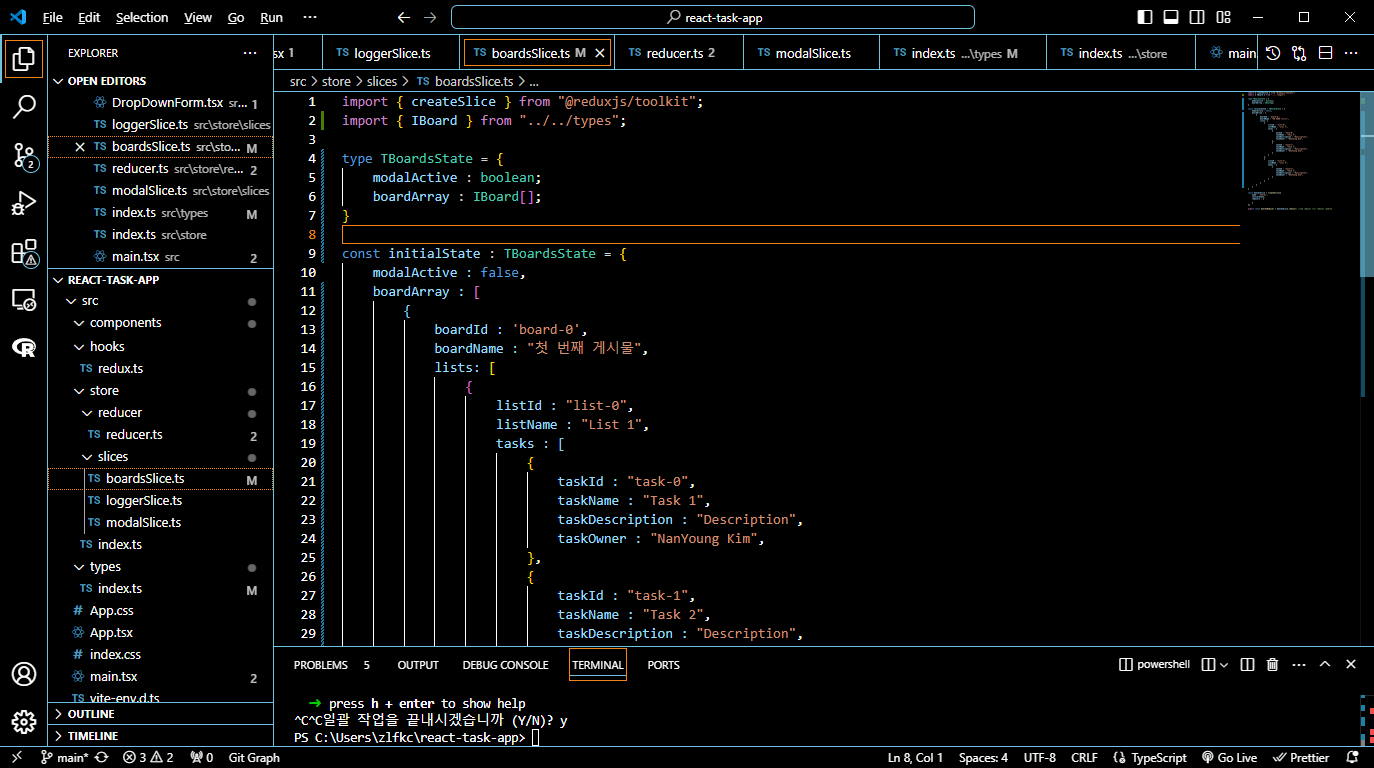This screenshot has height=768, width=1374.
Task: Open Git Graph from status bar
Action: tap(254, 758)
